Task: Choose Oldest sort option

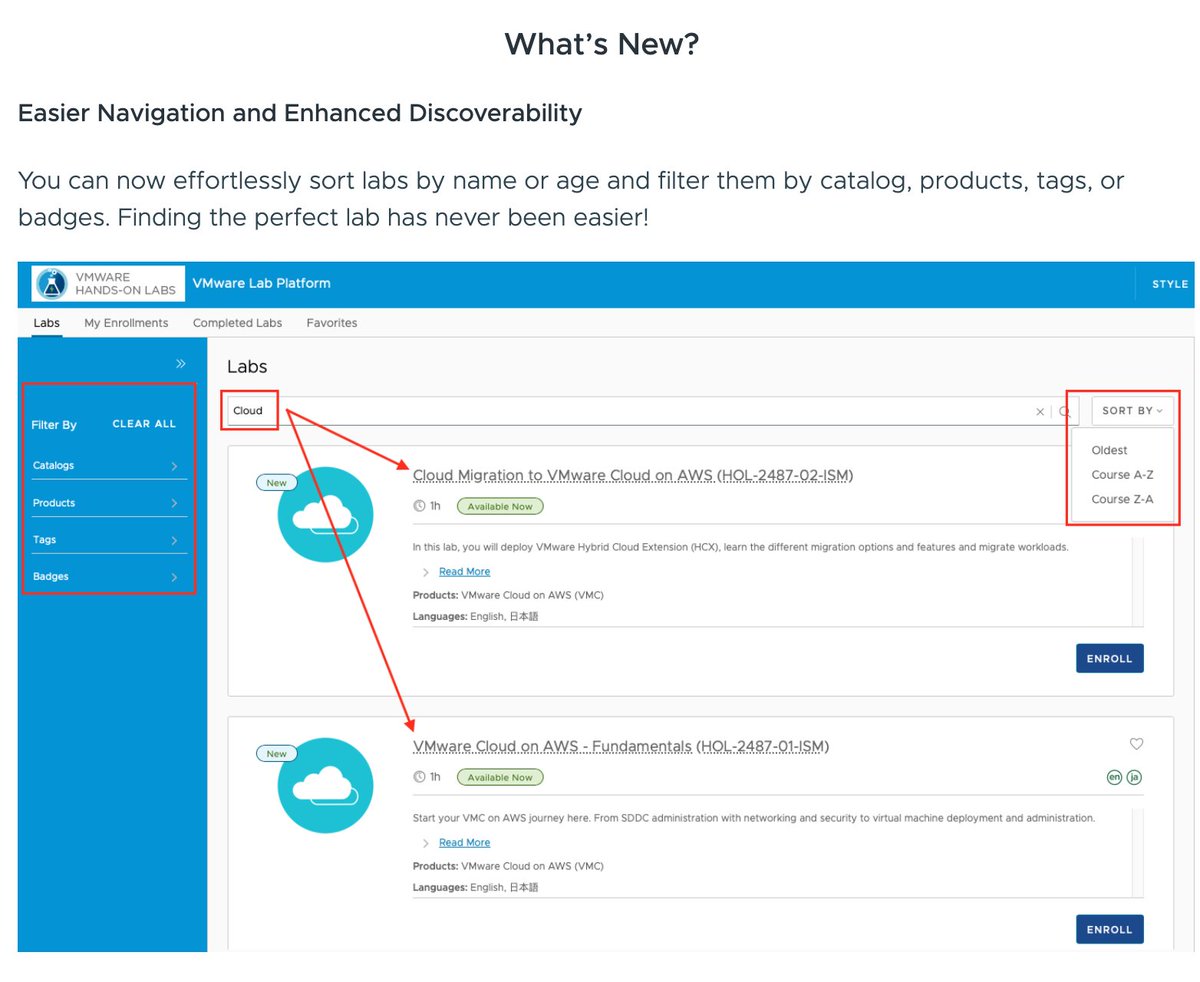Action: (x=1109, y=450)
